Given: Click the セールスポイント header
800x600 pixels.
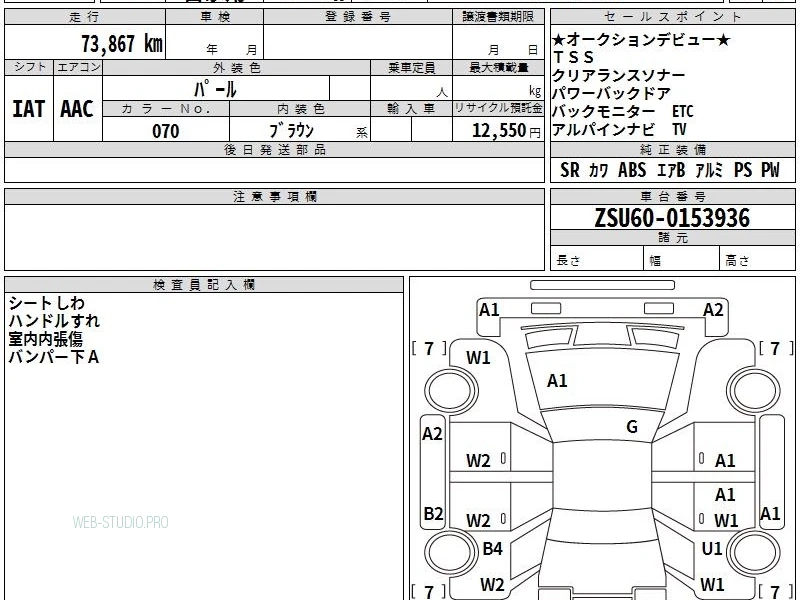Looking at the screenshot, I should (x=672, y=17).
